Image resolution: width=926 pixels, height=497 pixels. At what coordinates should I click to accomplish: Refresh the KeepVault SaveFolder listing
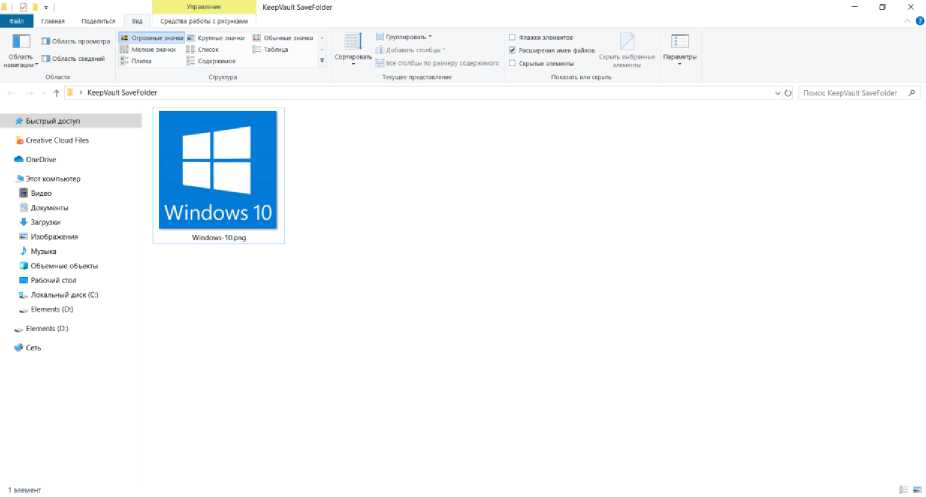(788, 93)
